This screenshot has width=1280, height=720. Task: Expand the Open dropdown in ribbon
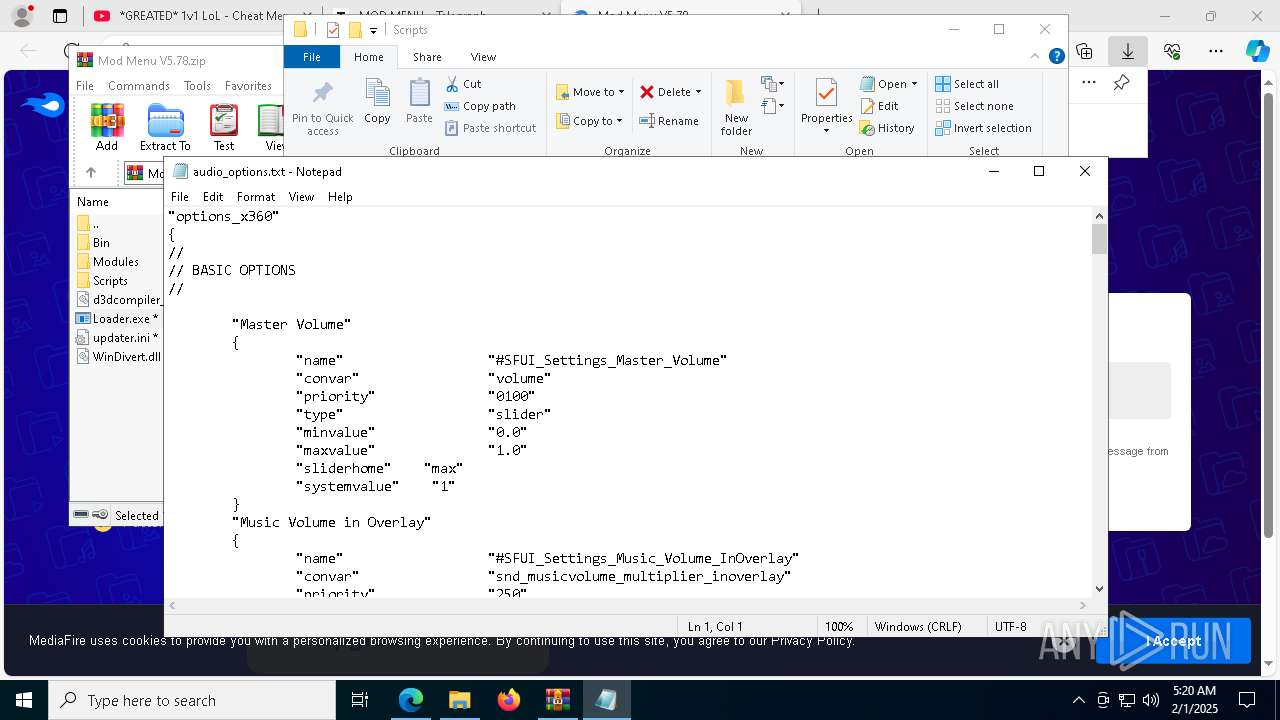pos(914,84)
